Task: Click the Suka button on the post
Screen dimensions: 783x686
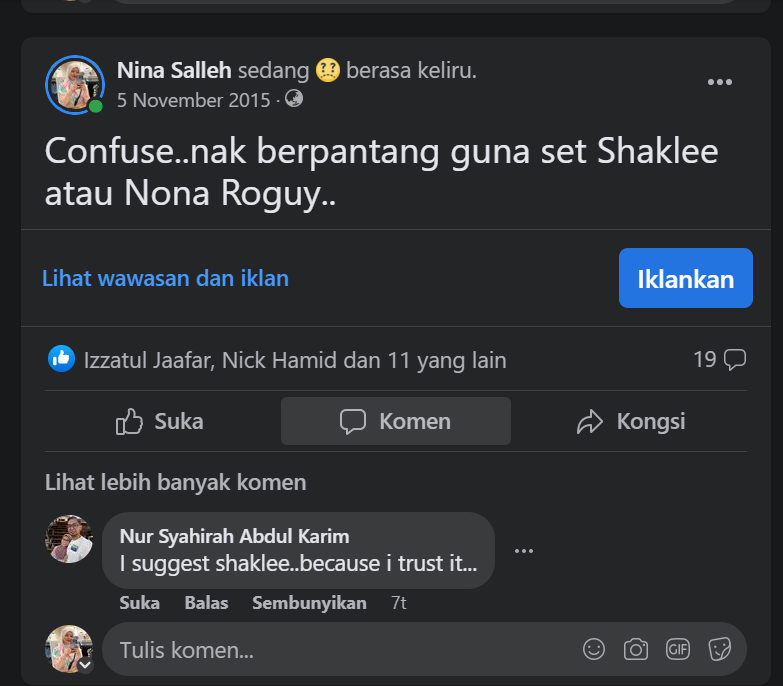Action: 160,421
